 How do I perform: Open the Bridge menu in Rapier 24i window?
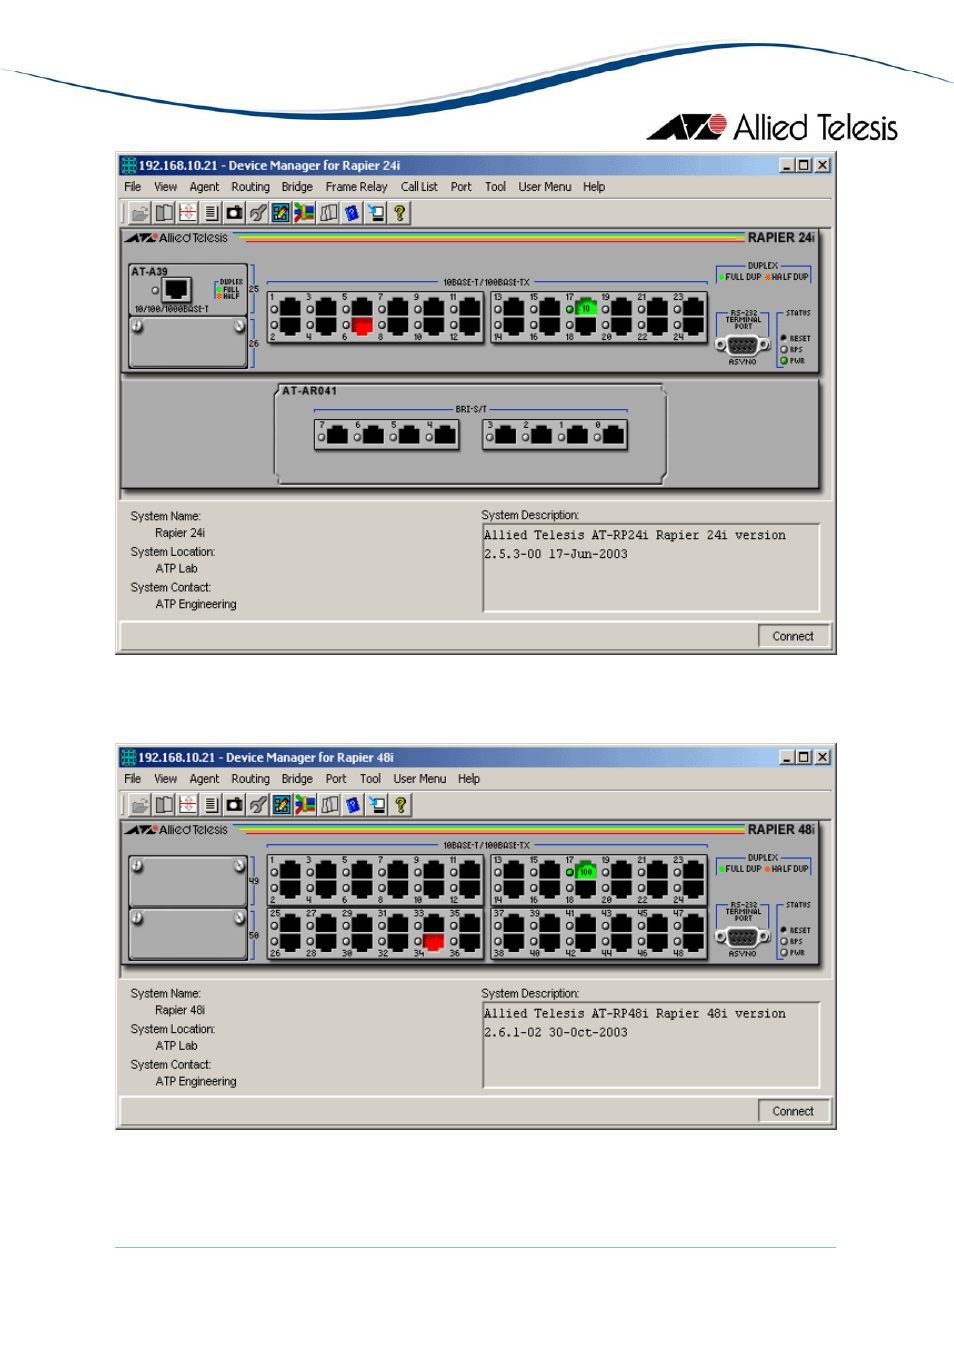(x=297, y=187)
